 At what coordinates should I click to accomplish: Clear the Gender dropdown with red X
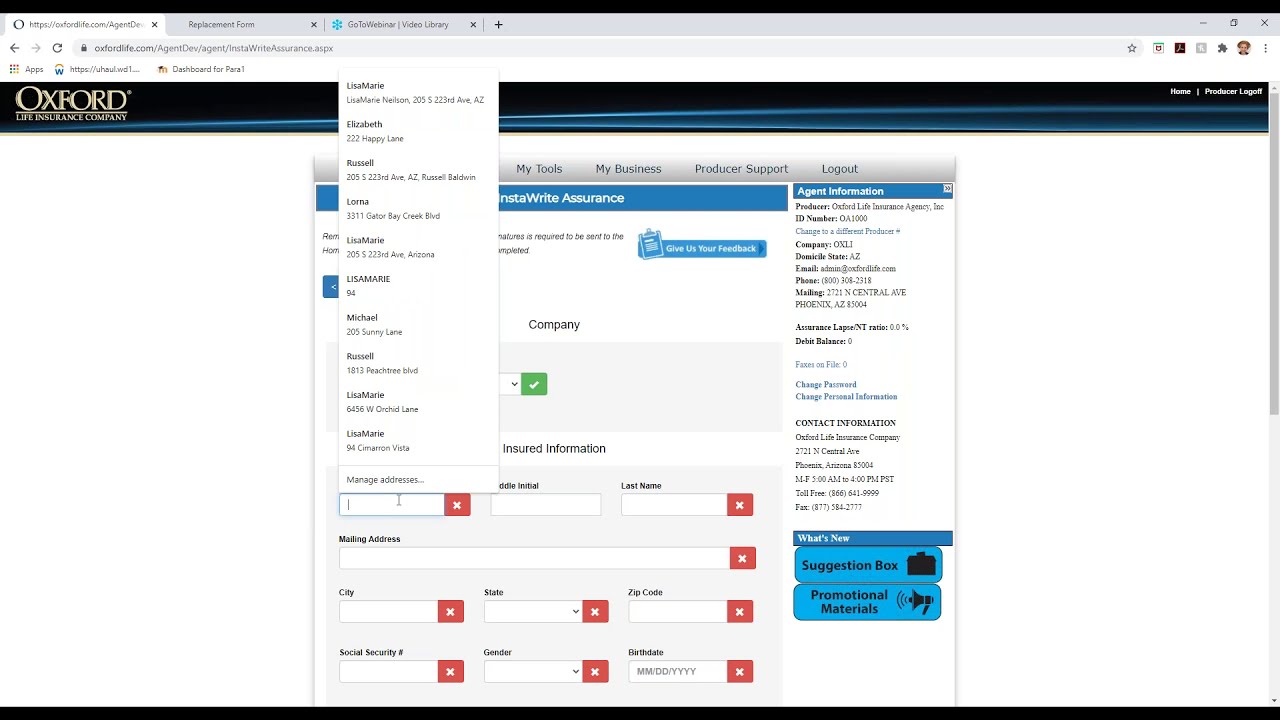point(595,671)
